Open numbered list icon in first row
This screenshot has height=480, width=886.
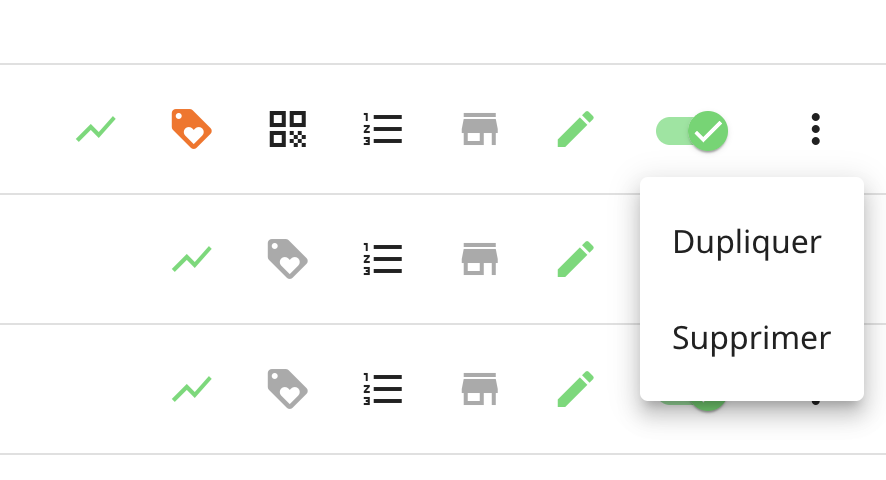pyautogui.click(x=383, y=129)
